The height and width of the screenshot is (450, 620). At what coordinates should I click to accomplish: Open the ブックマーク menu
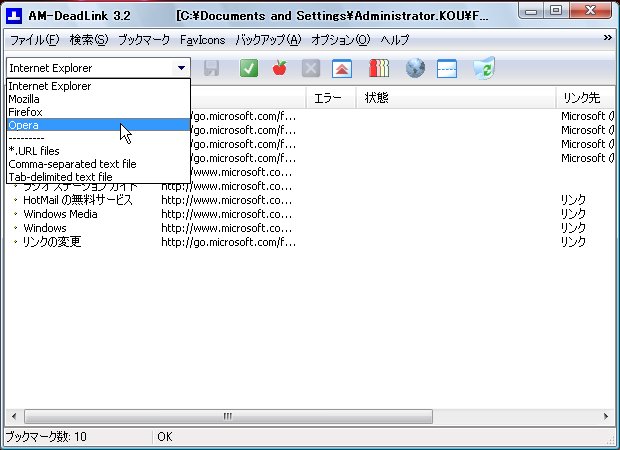(x=144, y=40)
